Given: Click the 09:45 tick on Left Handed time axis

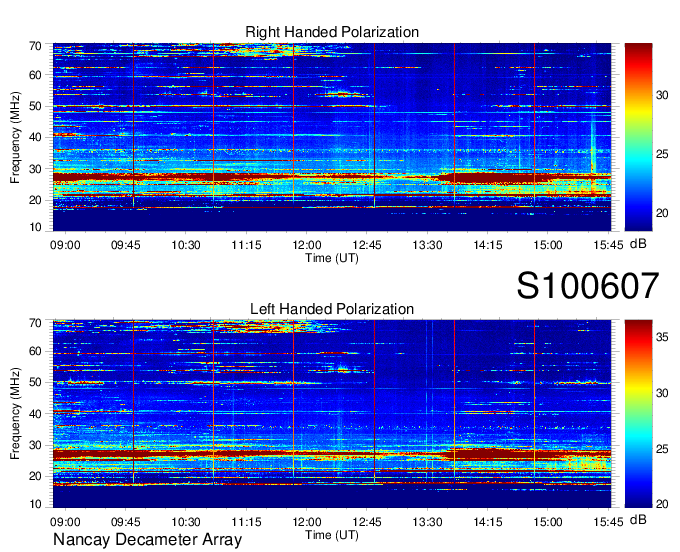Looking at the screenshot, I should (125, 522).
